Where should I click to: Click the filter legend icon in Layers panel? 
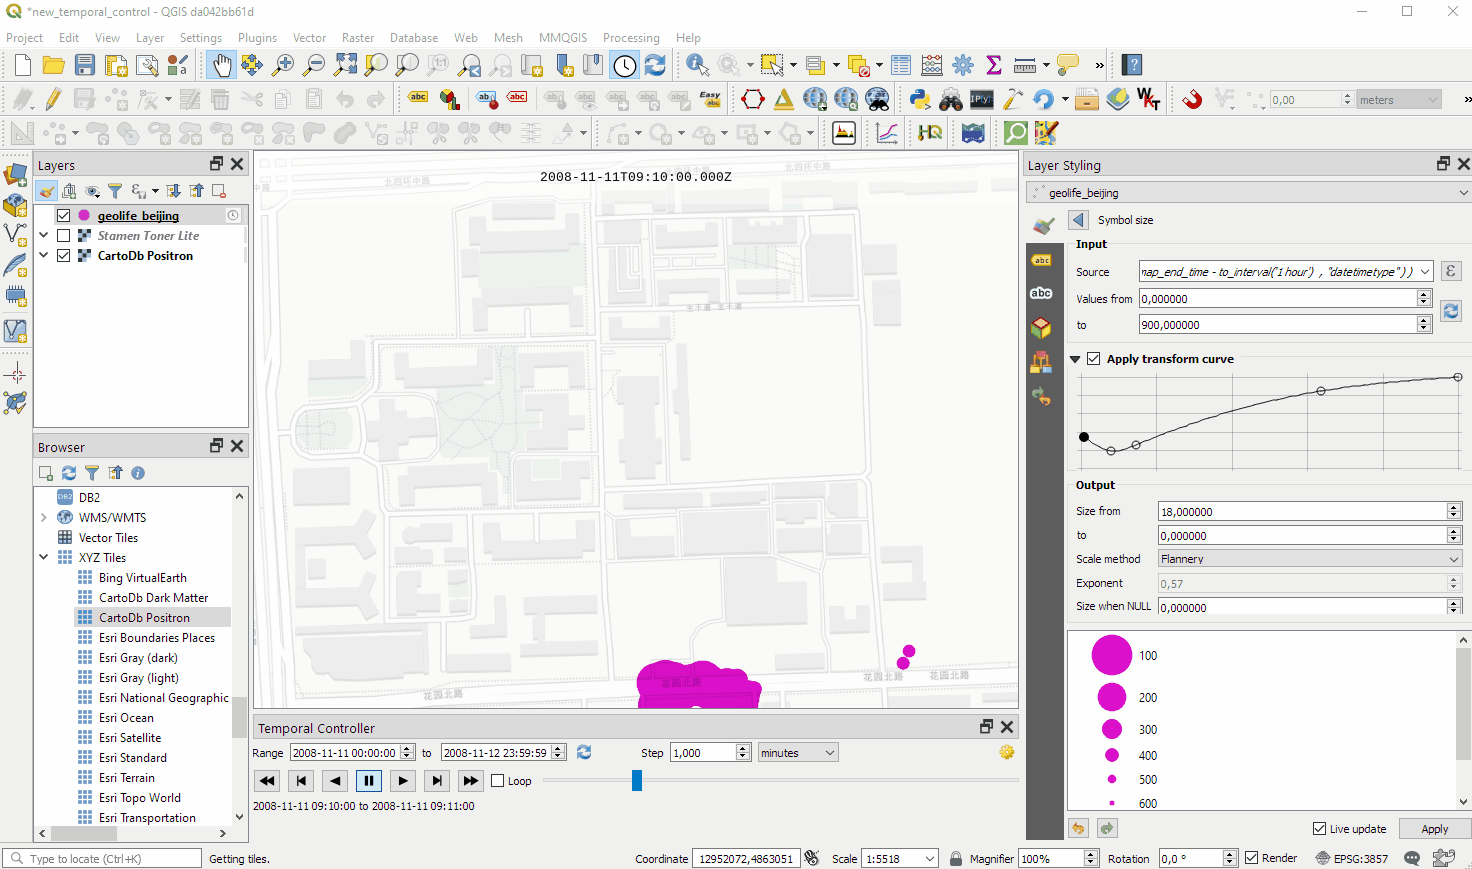(115, 191)
